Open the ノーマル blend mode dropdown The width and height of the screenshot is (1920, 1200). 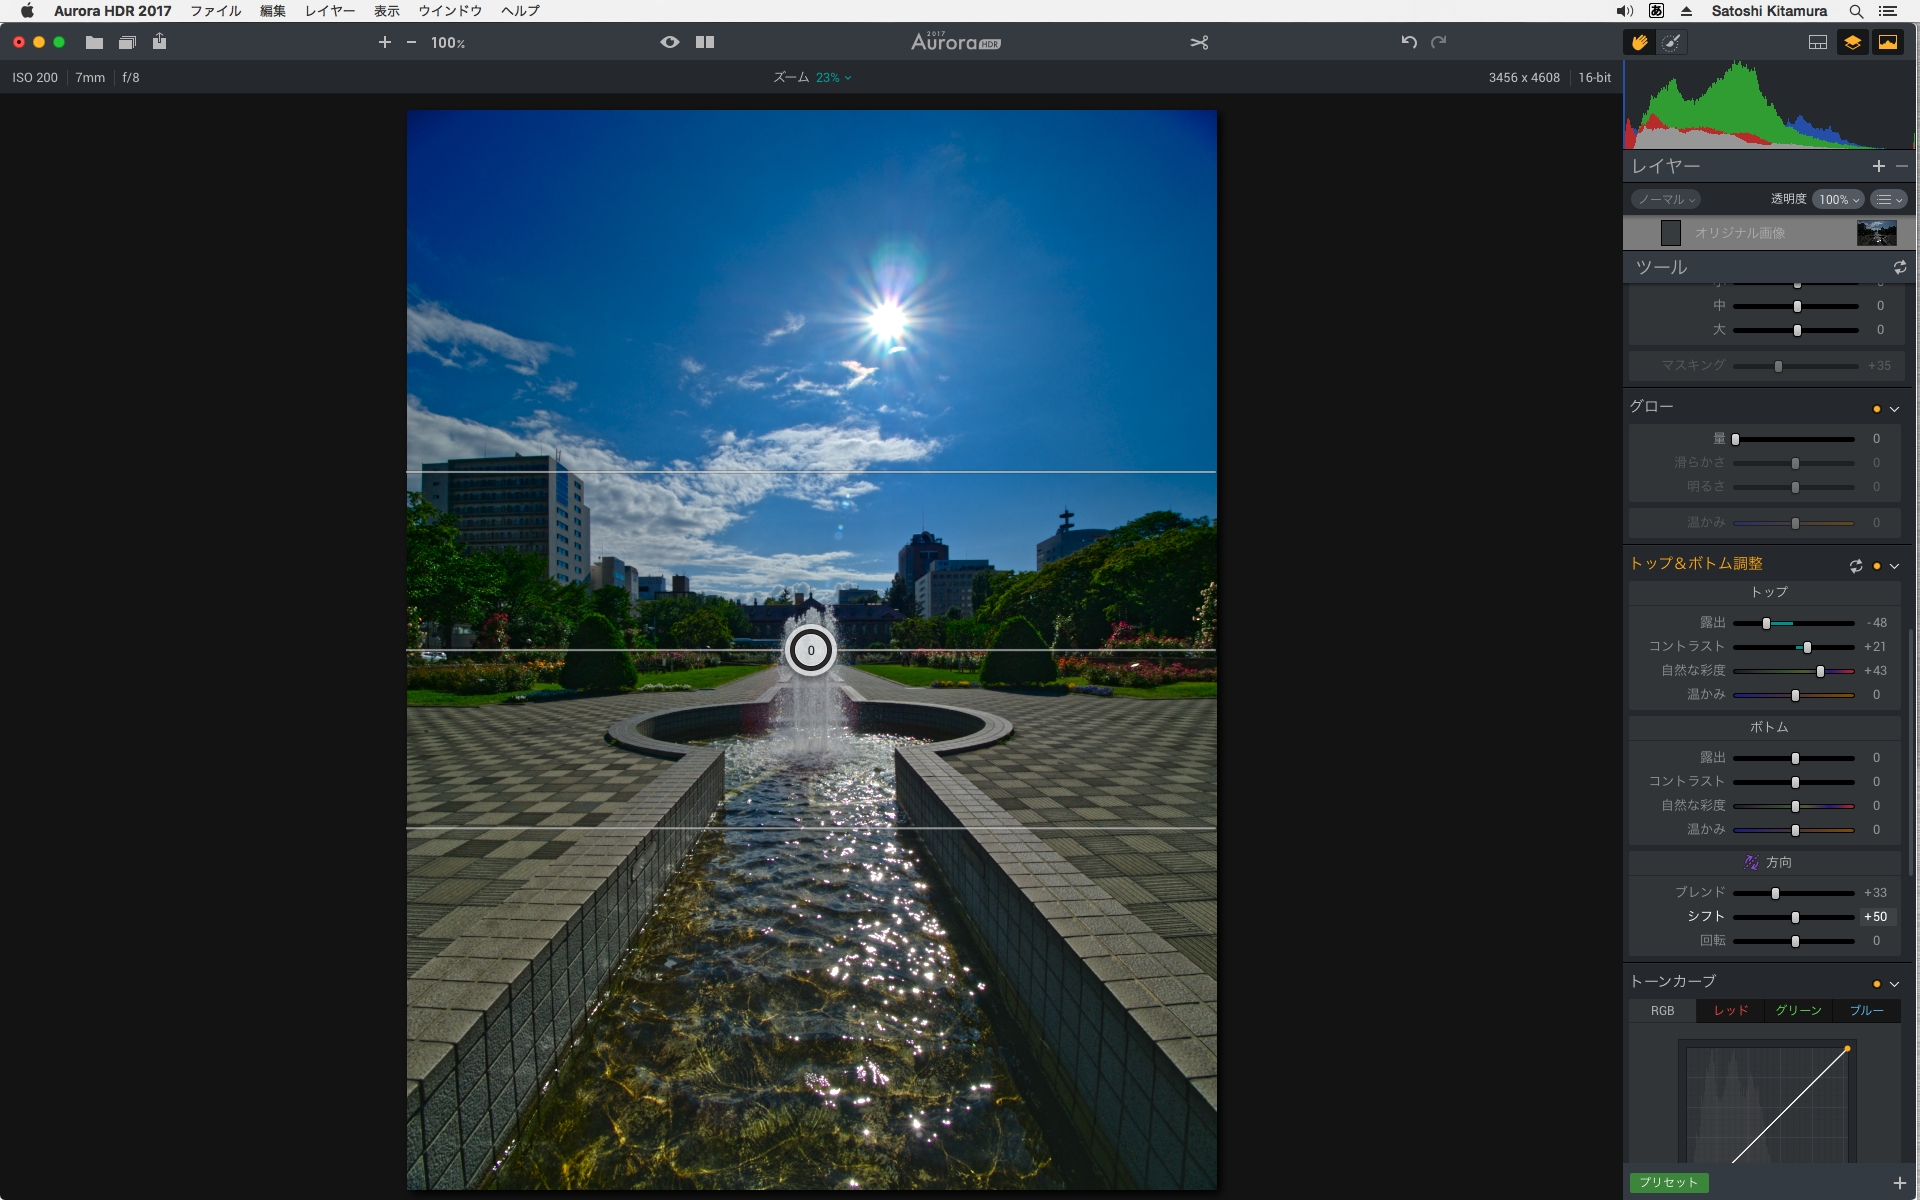pyautogui.click(x=1666, y=199)
